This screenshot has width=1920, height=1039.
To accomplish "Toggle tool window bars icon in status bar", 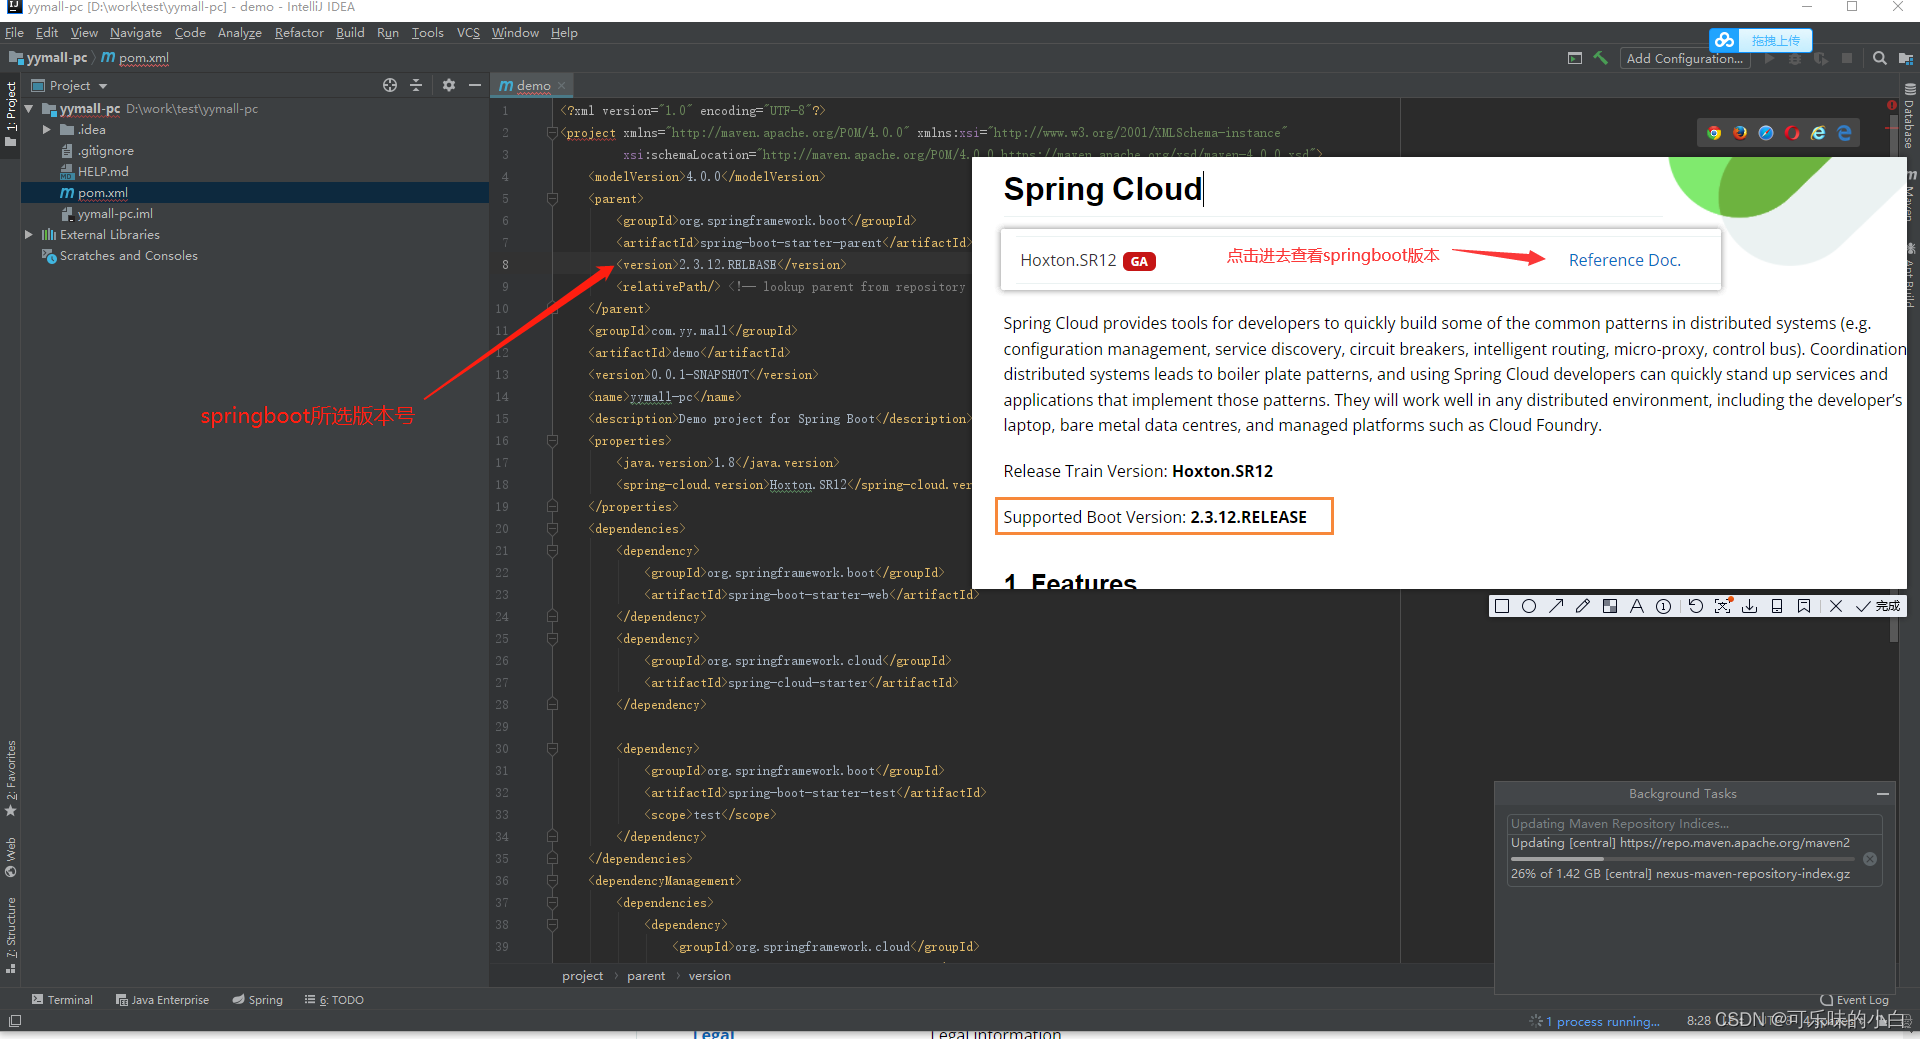I will pos(14,1021).
